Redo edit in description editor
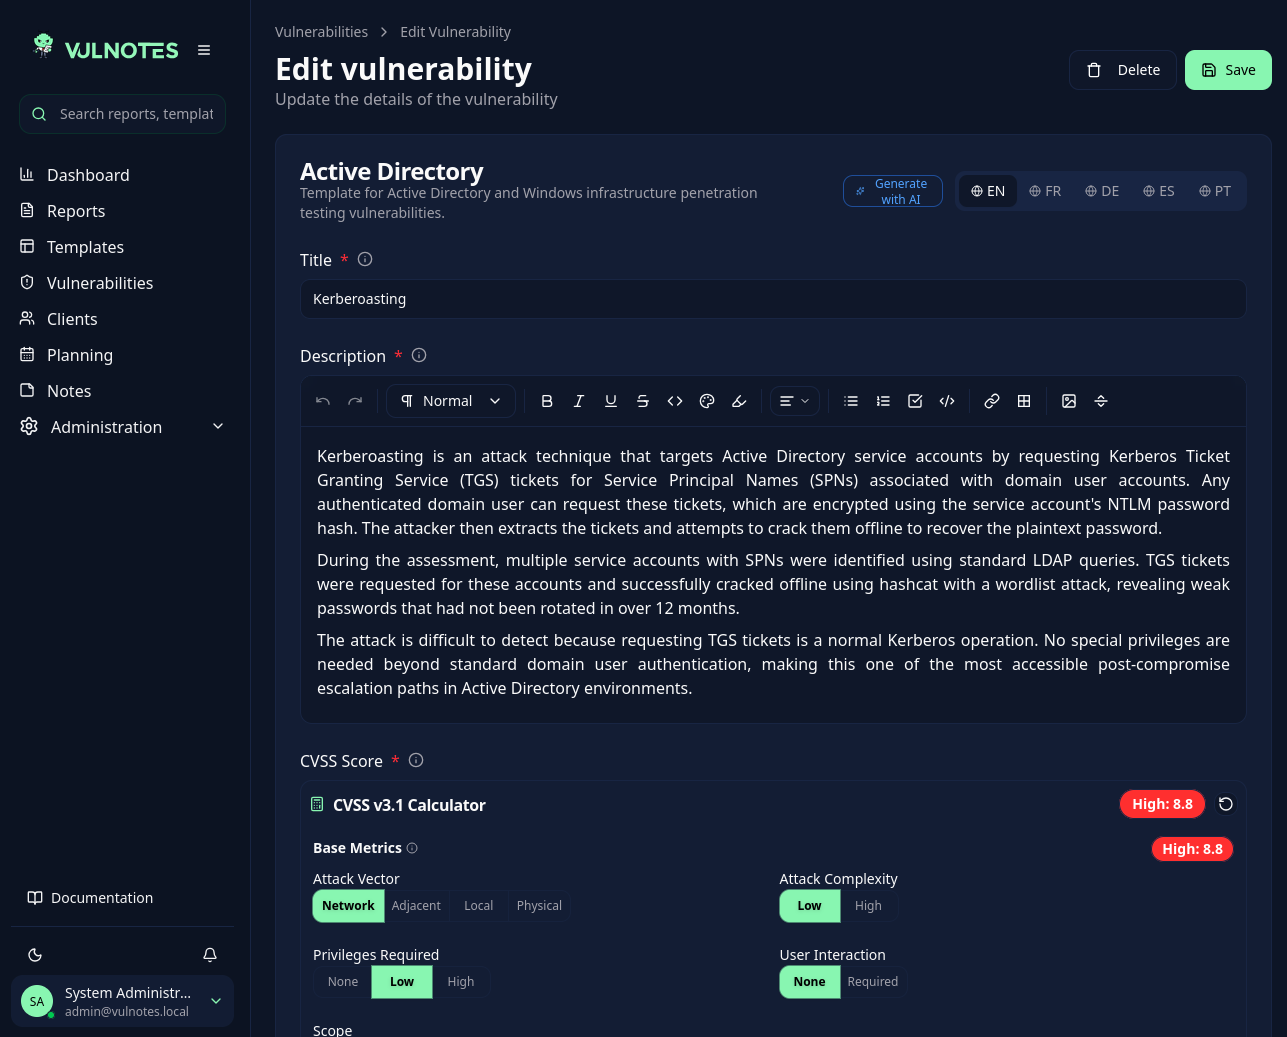The height and width of the screenshot is (1037, 1287). (x=355, y=401)
